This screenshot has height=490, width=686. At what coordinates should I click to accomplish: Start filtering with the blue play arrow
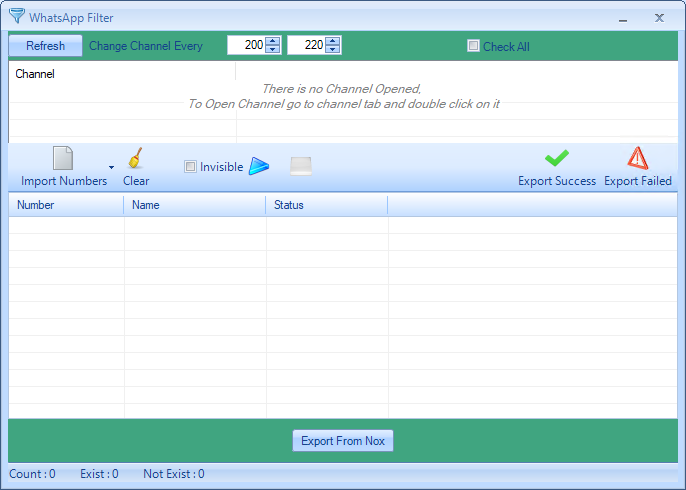coord(259,166)
